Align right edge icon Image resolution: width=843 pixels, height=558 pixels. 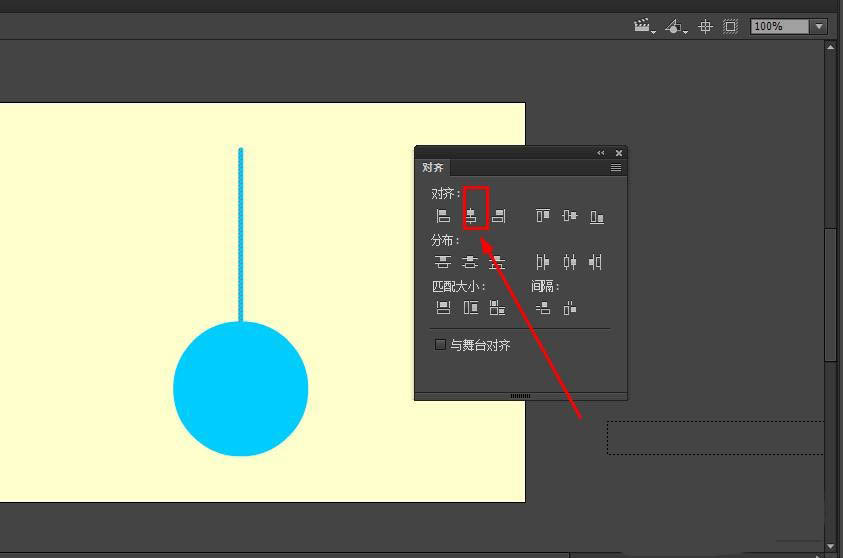click(498, 216)
